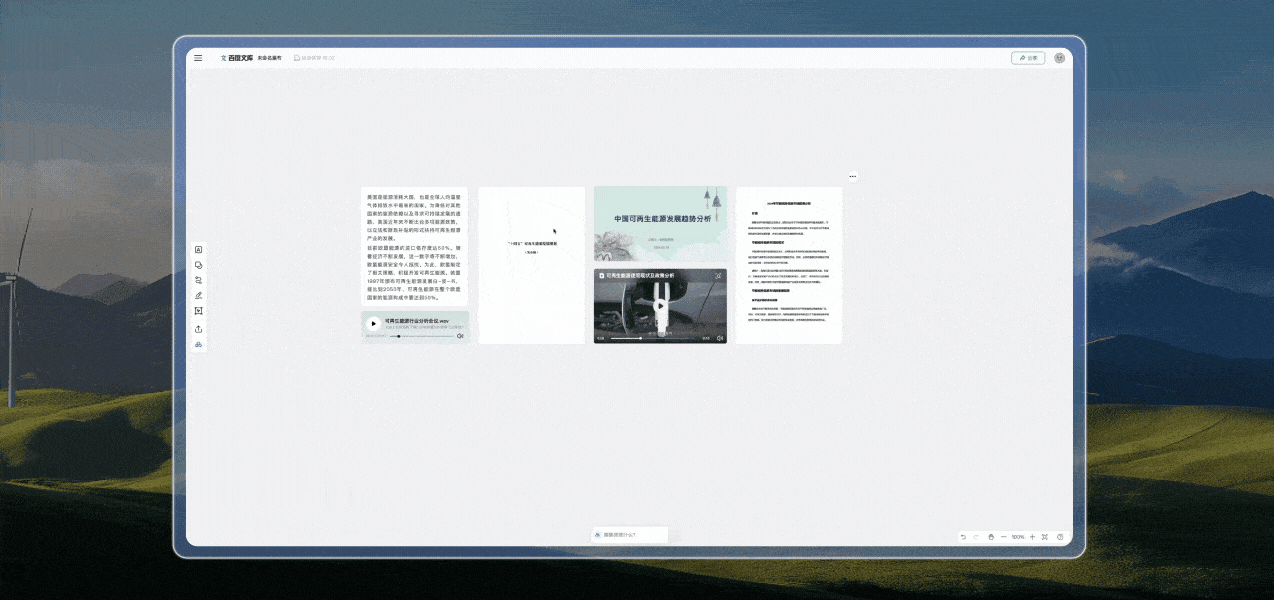1274x600 pixels.
Task: Click the redo button in bottom toolbar
Action: point(977,537)
